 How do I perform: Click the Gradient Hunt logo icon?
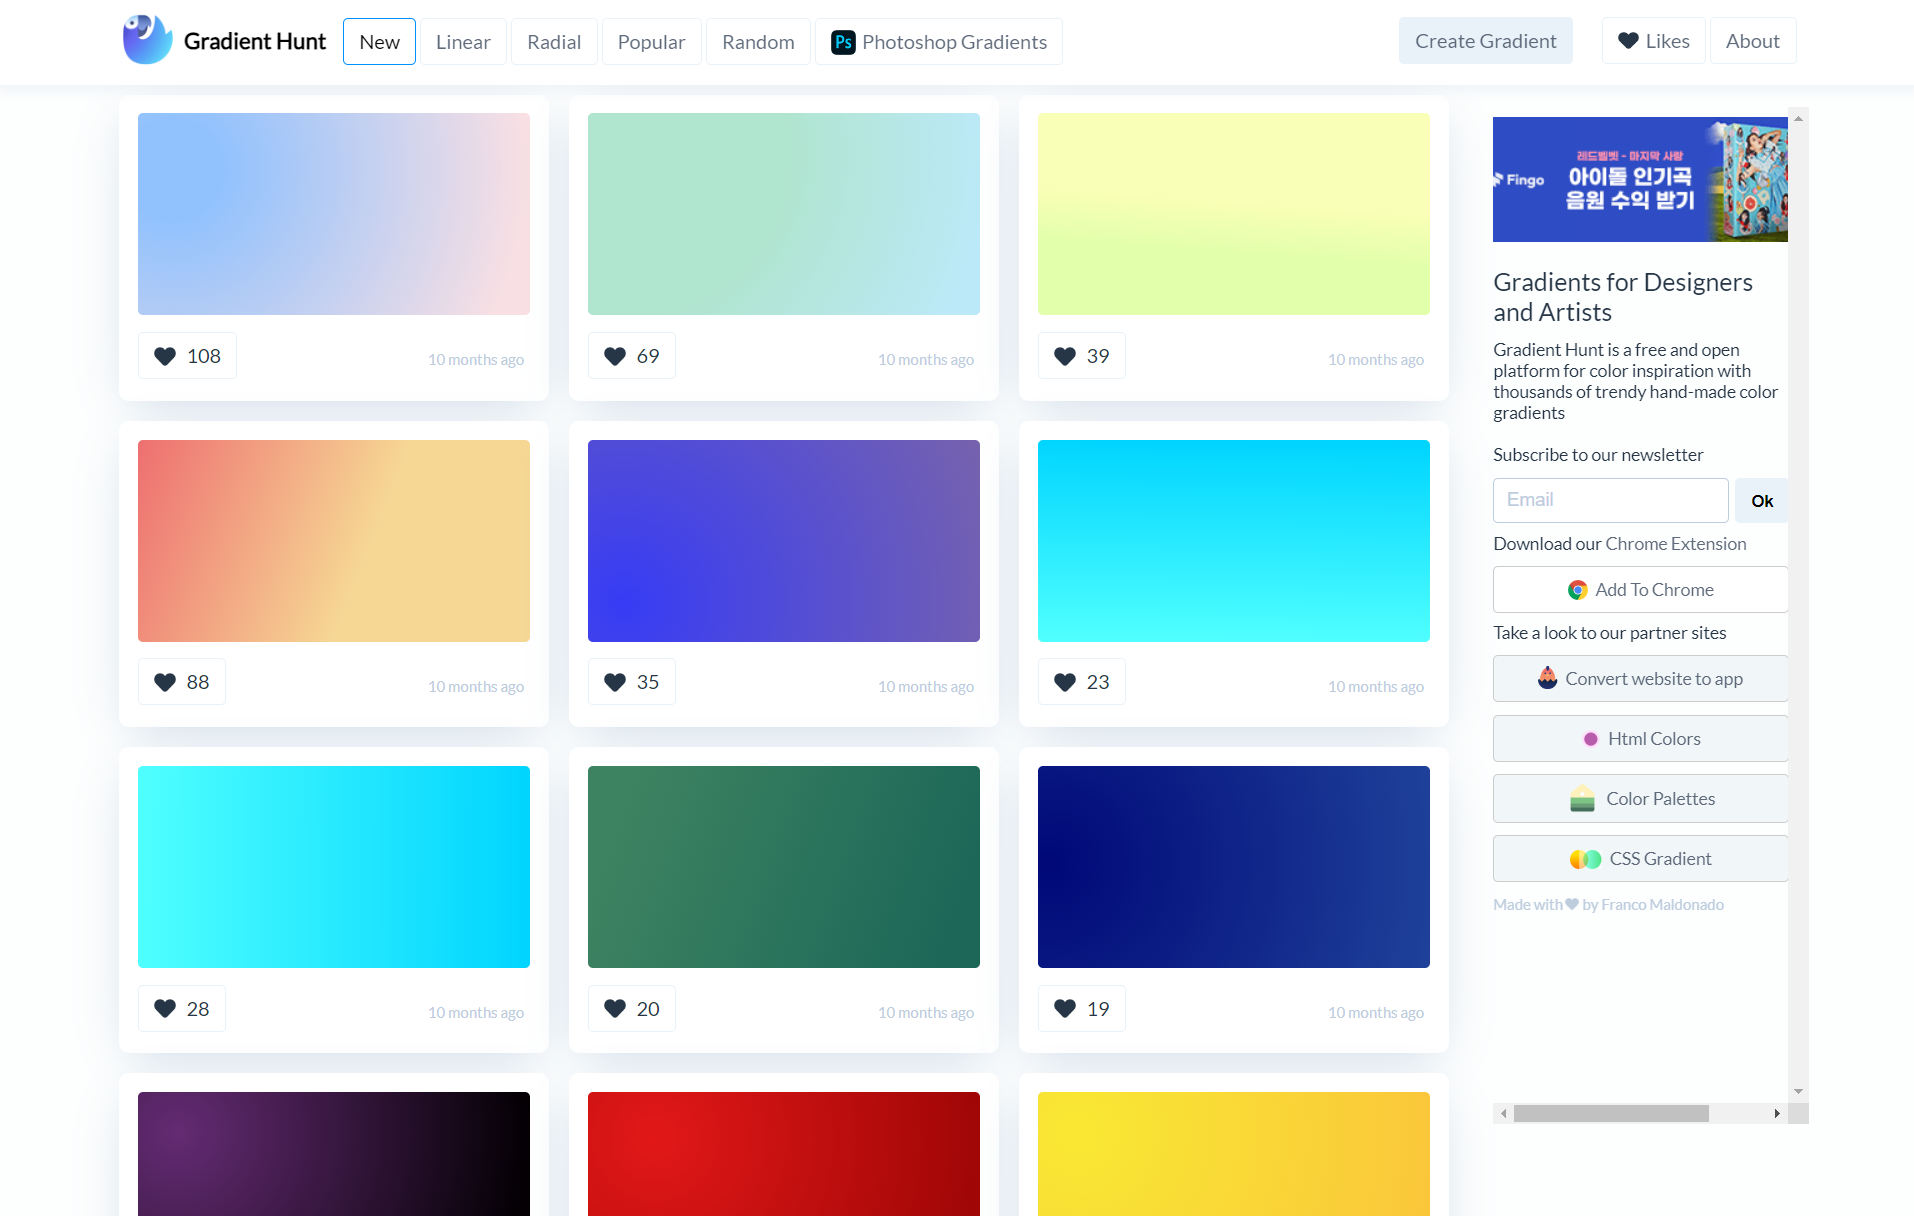click(x=147, y=40)
